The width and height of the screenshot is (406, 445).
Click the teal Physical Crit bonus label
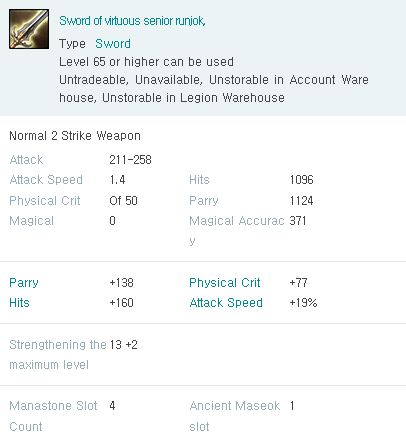coord(225,283)
